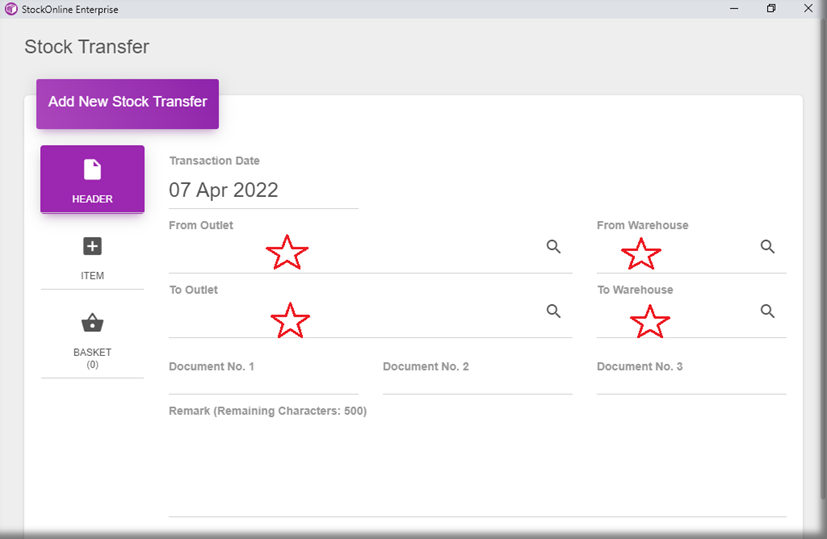
Task: Select the Document No. 3 field
Action: [x=691, y=383]
